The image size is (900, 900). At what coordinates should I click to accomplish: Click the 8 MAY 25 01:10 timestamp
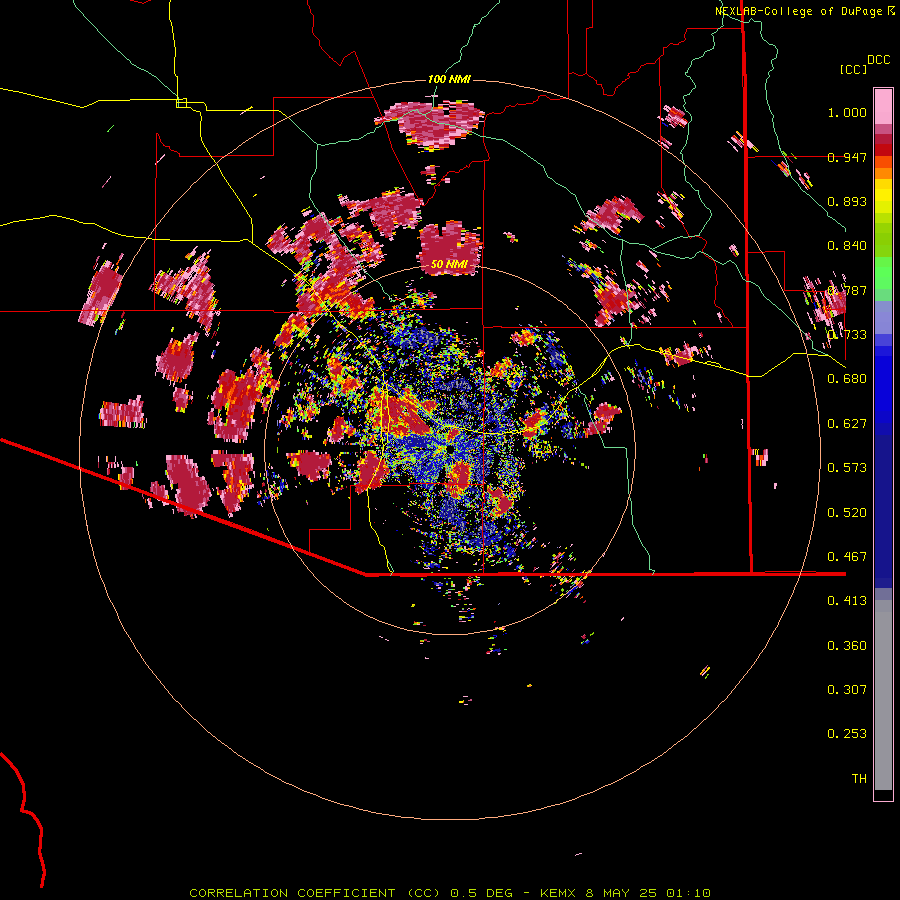click(648, 893)
